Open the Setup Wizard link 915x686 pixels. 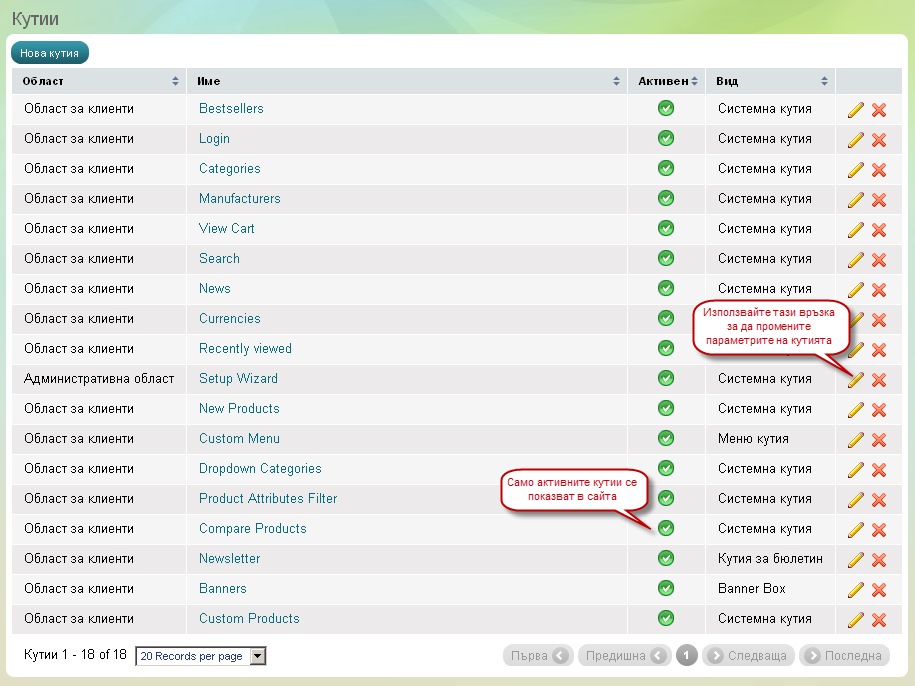(x=238, y=379)
